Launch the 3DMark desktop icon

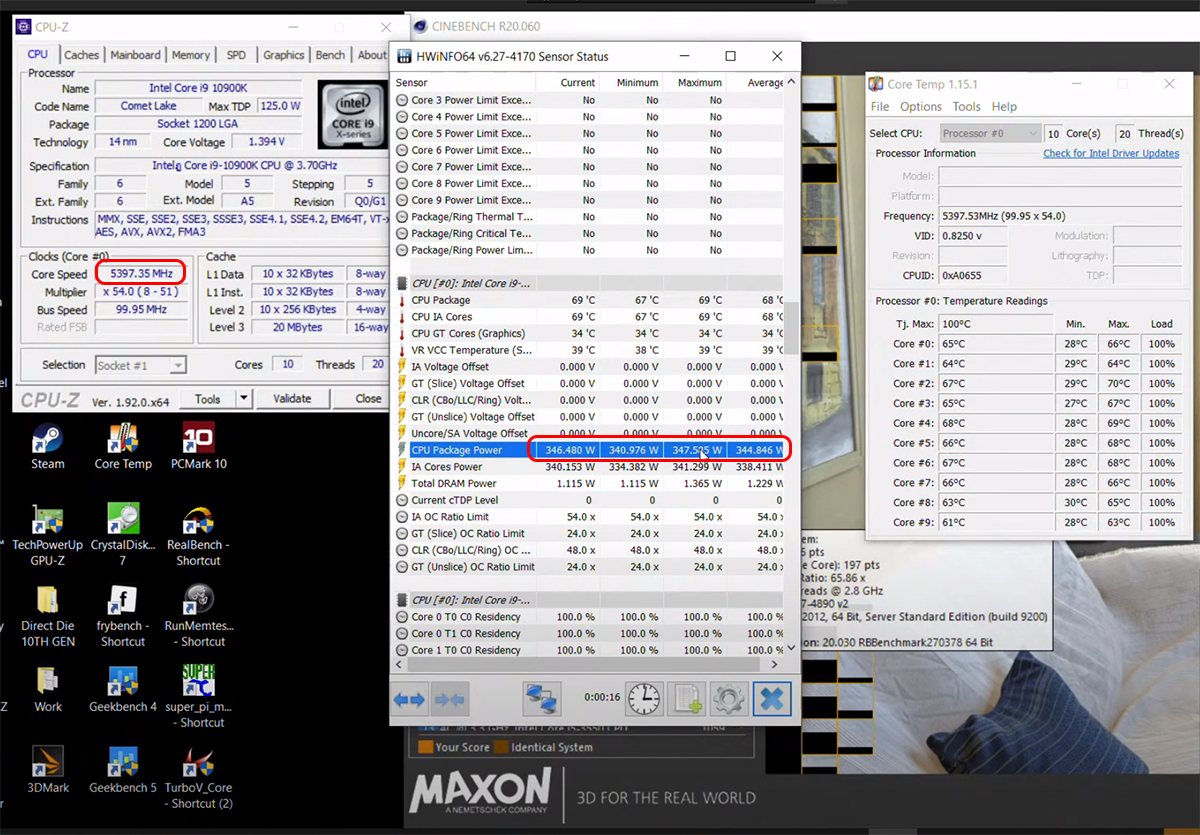pyautogui.click(x=49, y=770)
